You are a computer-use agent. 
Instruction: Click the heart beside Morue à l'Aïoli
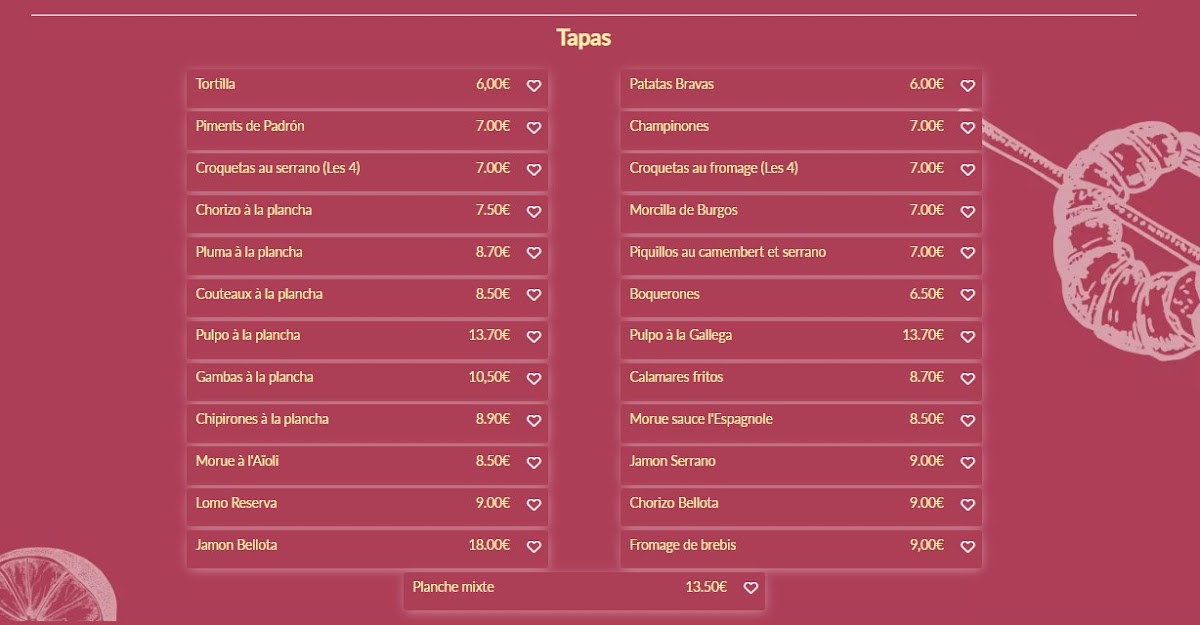[534, 463]
